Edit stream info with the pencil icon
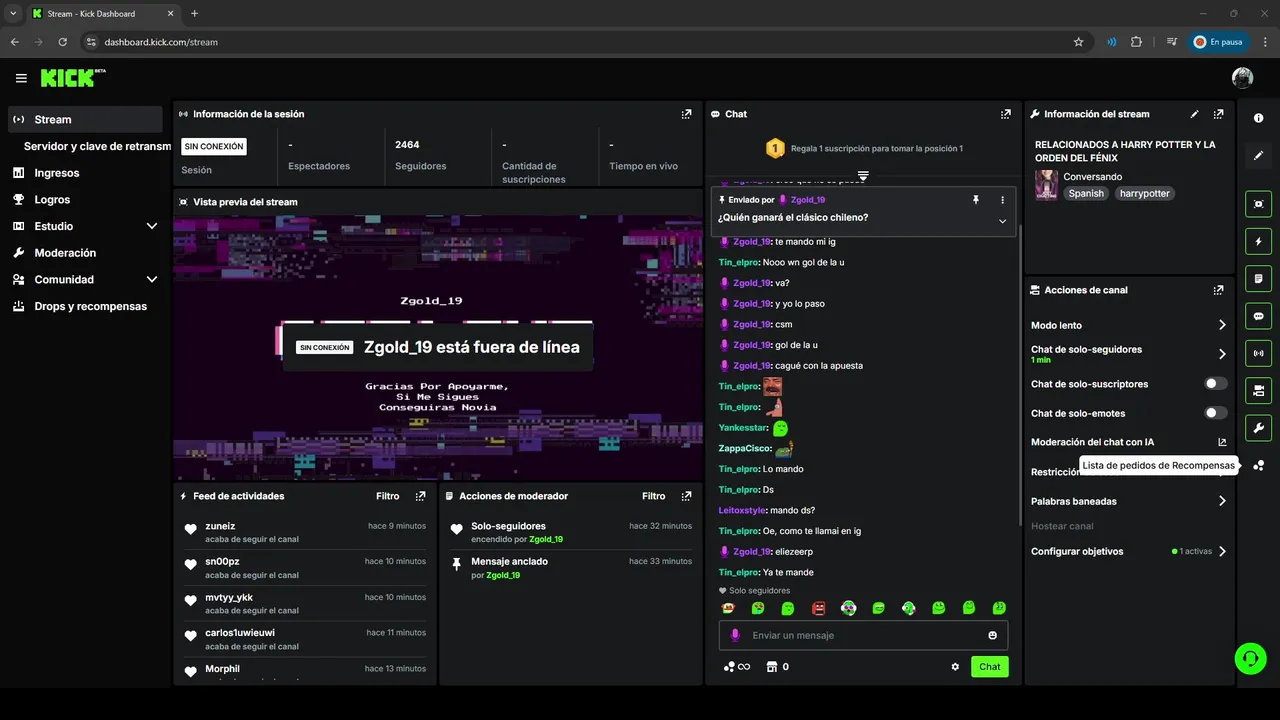This screenshot has width=1280, height=720. [1194, 114]
